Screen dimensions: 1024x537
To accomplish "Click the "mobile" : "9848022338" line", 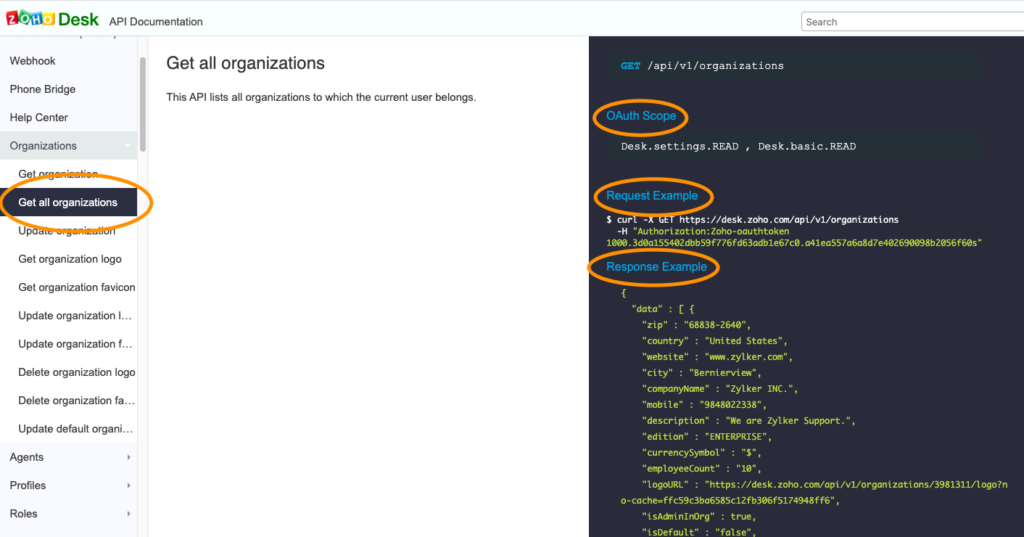I will point(704,405).
